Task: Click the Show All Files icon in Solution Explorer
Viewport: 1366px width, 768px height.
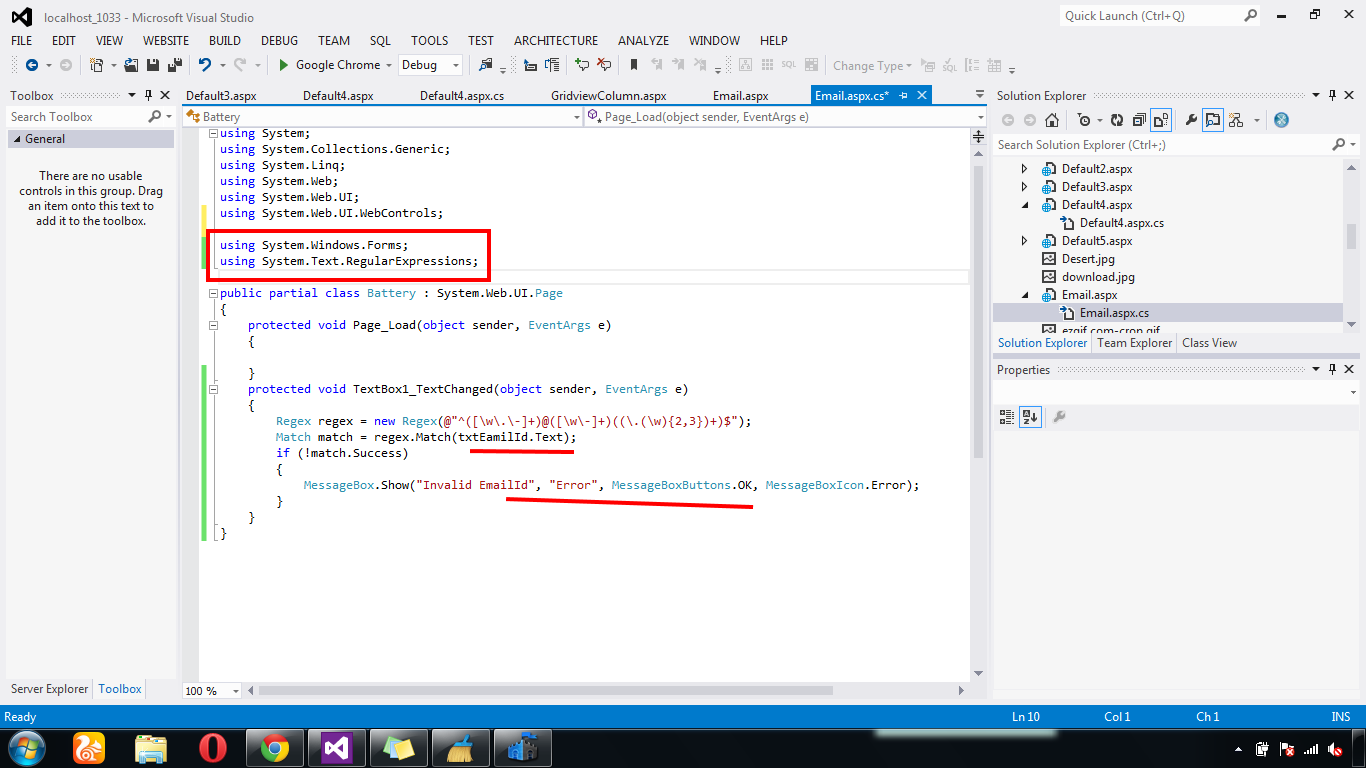Action: tap(1160, 119)
